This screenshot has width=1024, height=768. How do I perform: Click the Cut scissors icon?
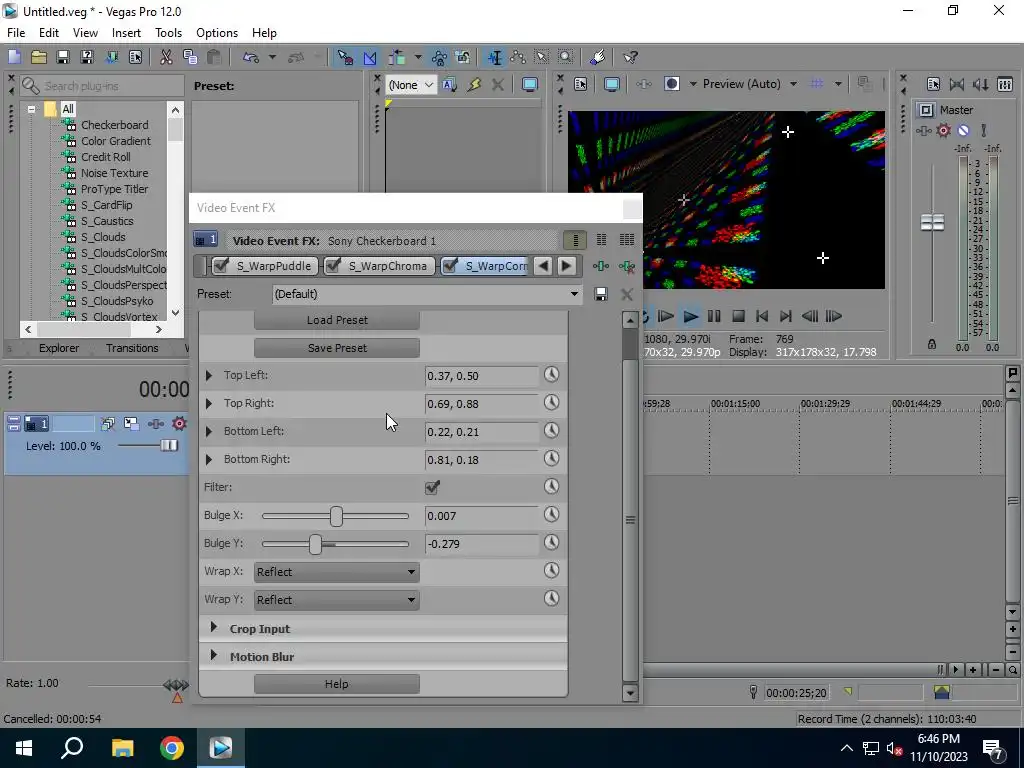click(166, 57)
